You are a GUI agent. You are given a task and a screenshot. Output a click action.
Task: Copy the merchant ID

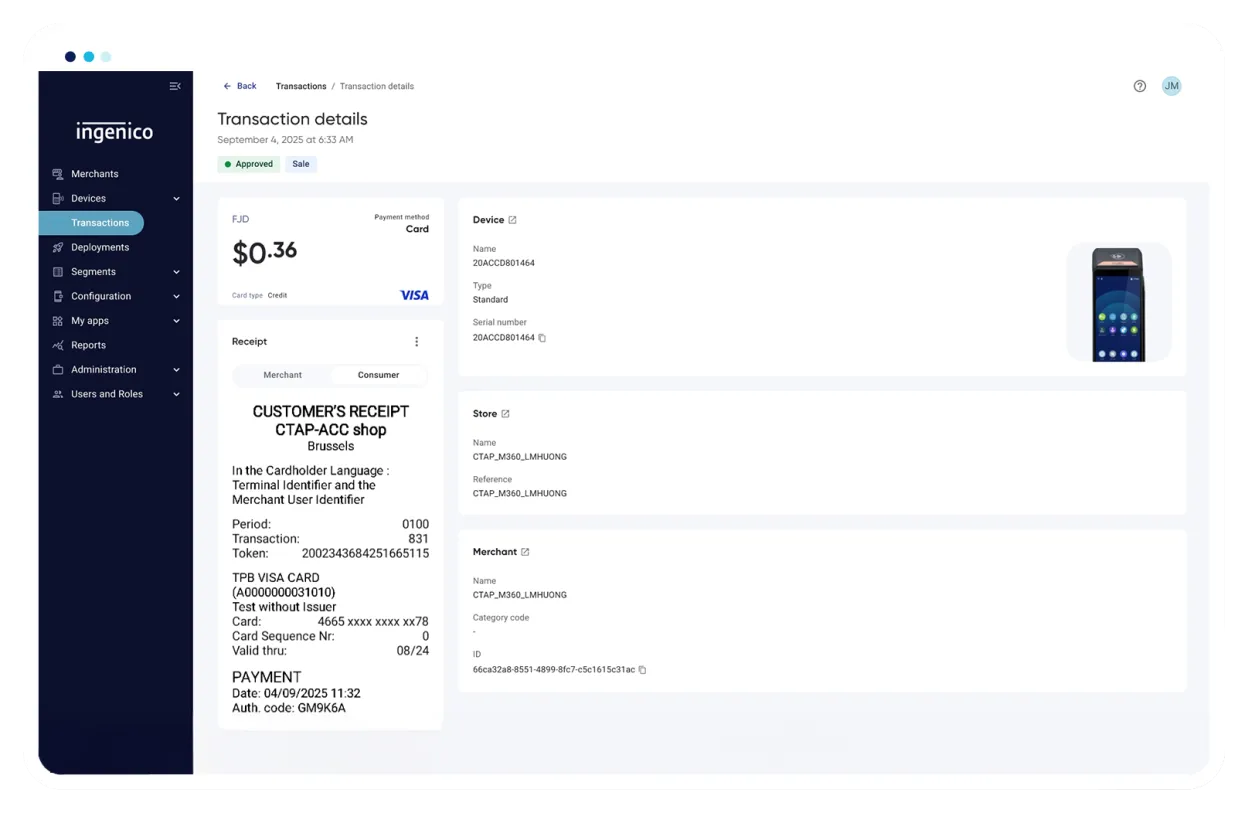[642, 670]
